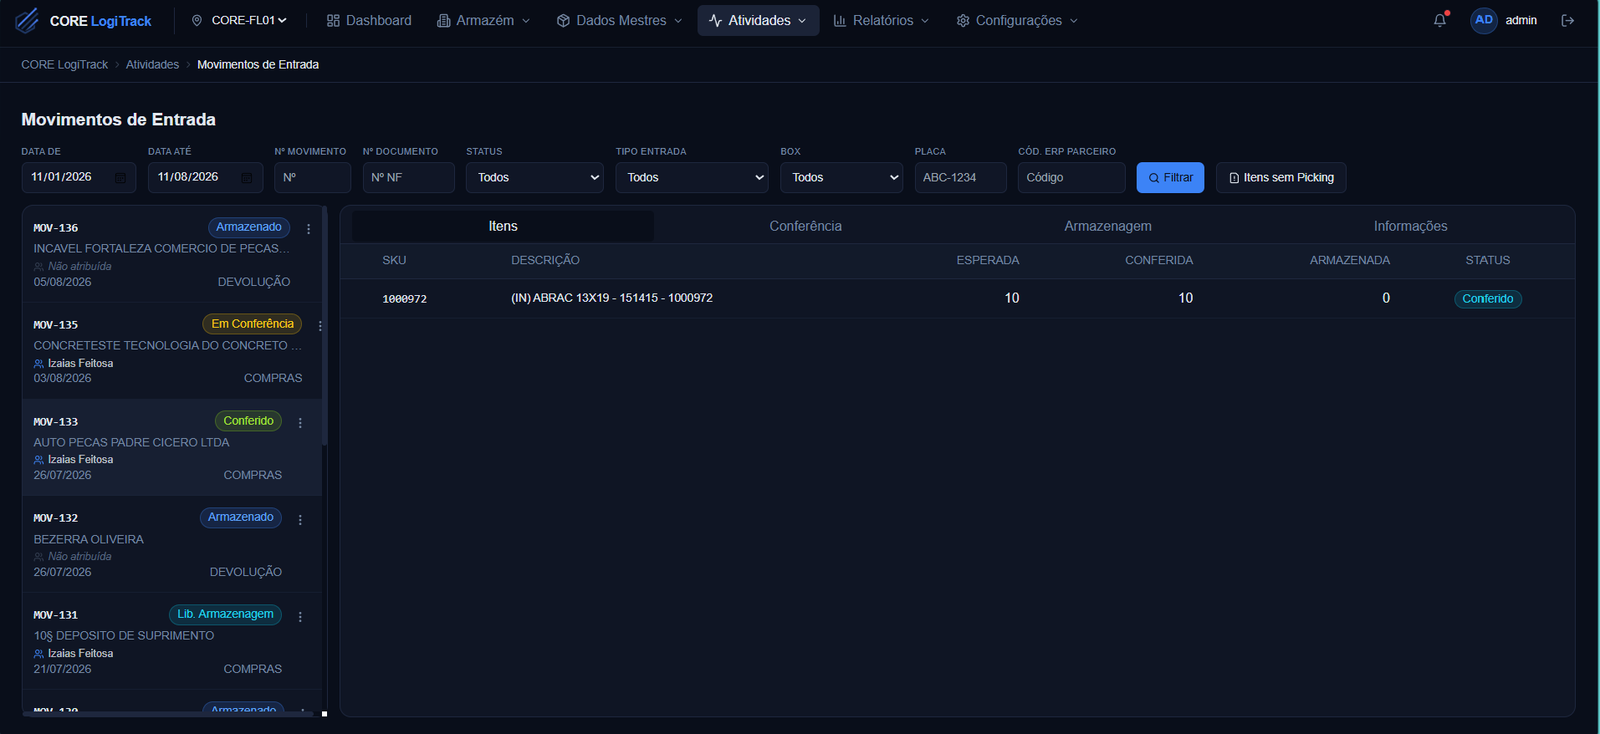Click the DESCRIÇÃO column header
Viewport: 1600px width, 734px height.
click(545, 260)
